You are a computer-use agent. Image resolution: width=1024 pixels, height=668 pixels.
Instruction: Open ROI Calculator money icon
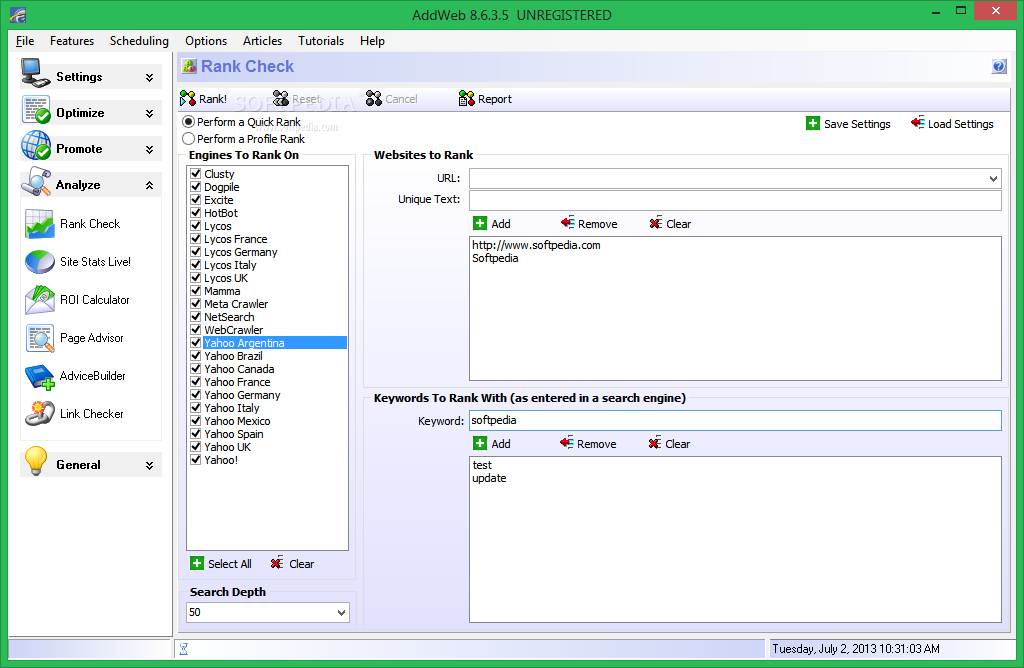click(40, 300)
